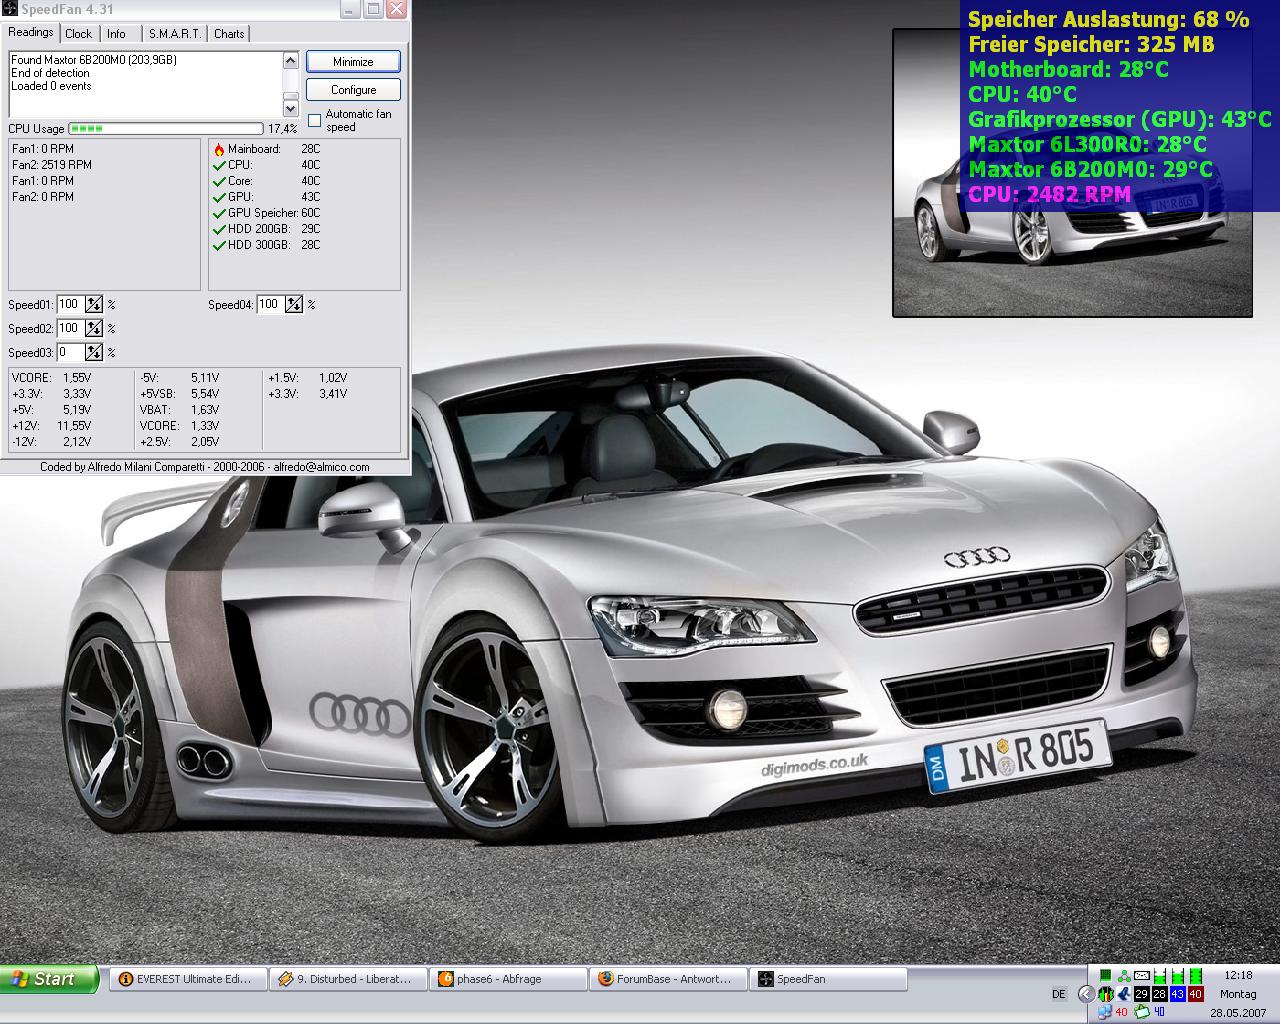Image resolution: width=1280 pixels, height=1024 pixels.
Task: Click the Configure button
Action: (x=353, y=90)
